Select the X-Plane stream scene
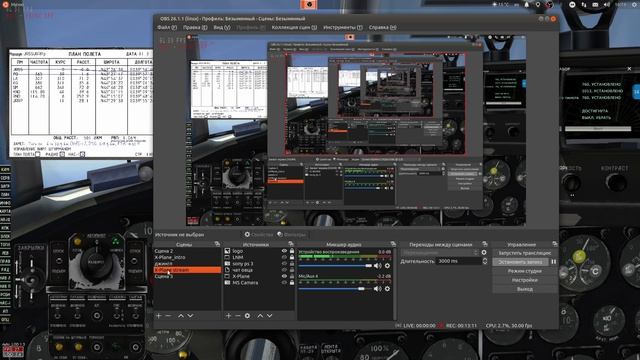 click(187, 270)
